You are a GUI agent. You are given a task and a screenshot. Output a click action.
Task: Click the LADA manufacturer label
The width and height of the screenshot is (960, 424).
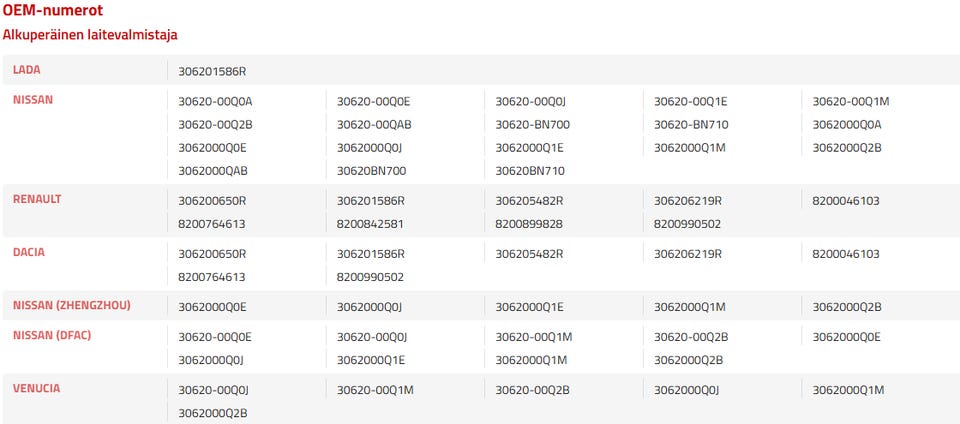[x=27, y=70]
